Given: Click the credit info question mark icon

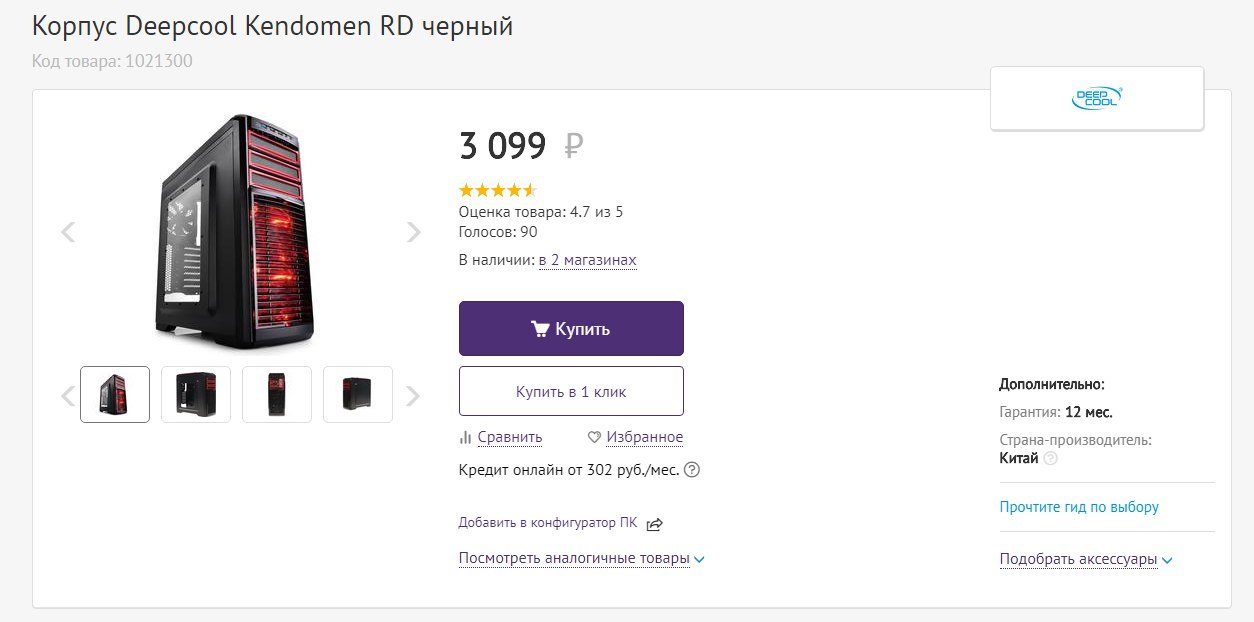Looking at the screenshot, I should pyautogui.click(x=691, y=469).
